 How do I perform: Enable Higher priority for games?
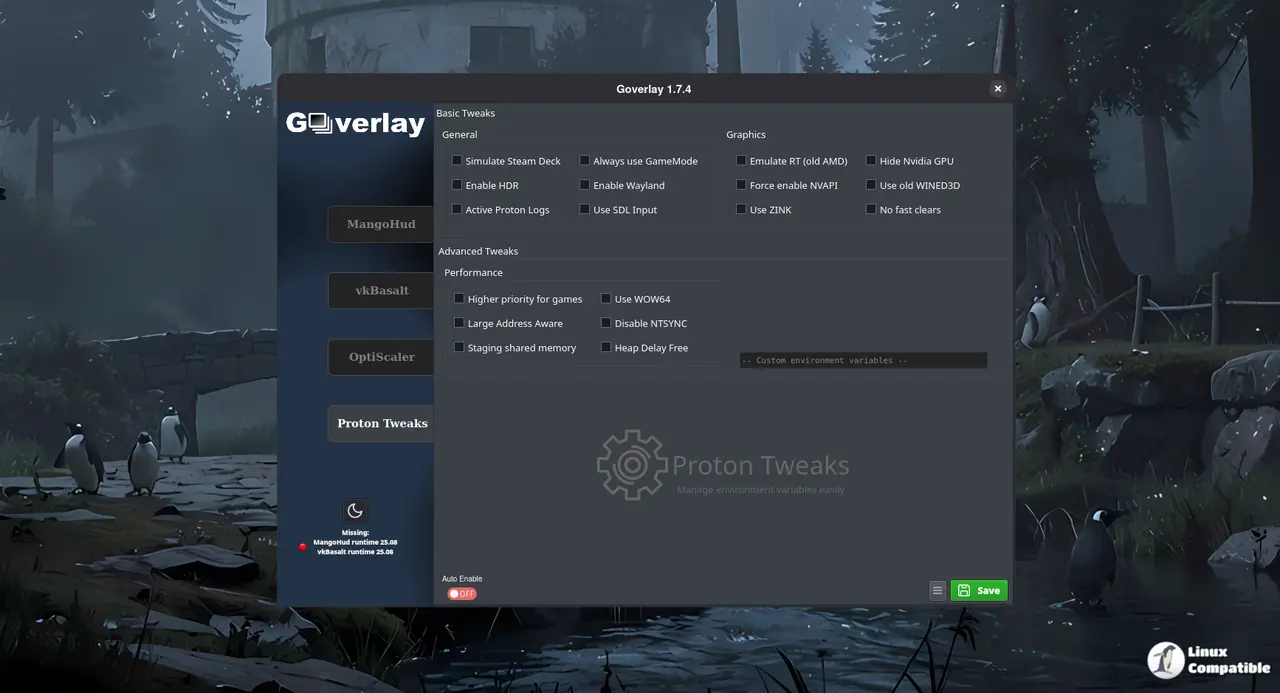tap(459, 299)
